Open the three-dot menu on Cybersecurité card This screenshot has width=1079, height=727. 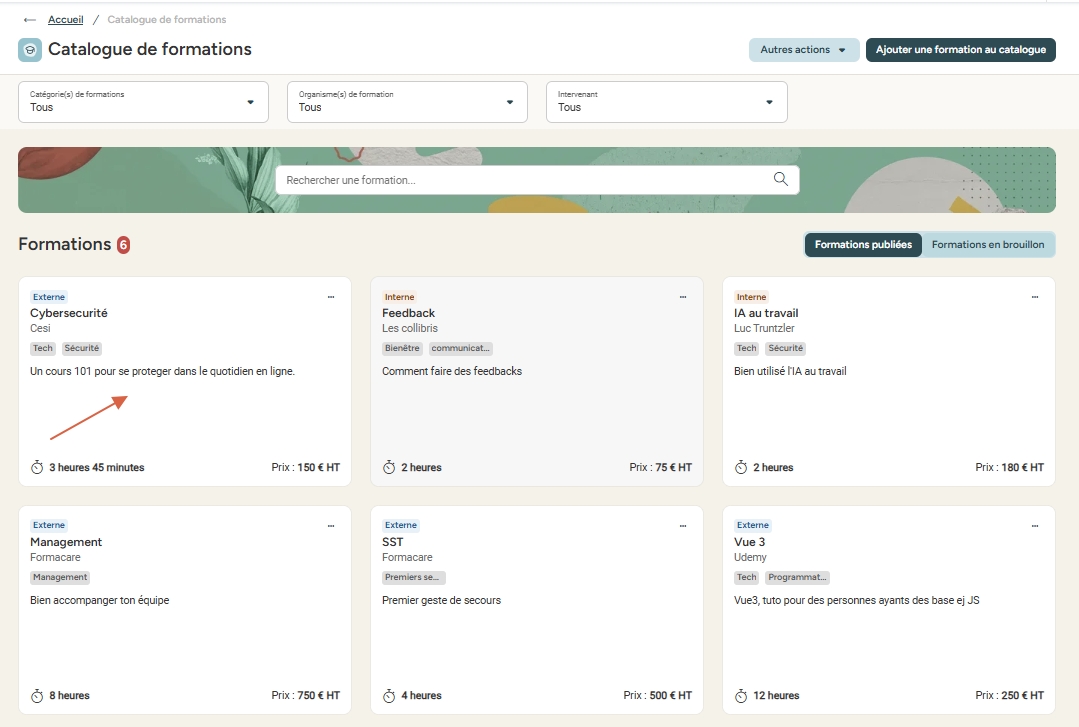point(331,297)
